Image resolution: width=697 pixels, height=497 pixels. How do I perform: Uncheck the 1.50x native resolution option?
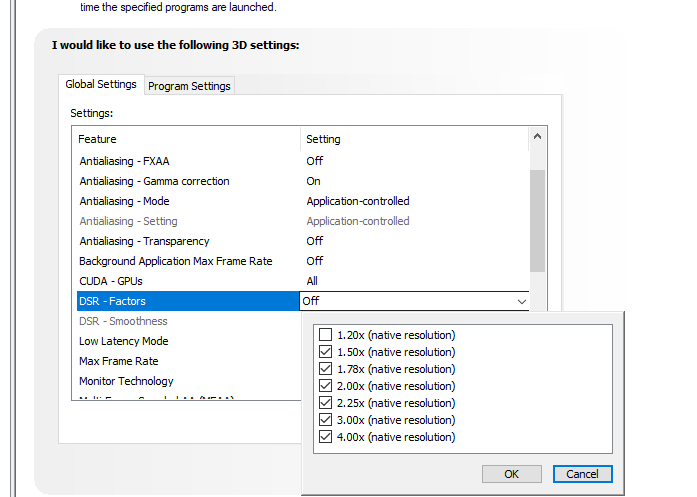[x=325, y=352]
